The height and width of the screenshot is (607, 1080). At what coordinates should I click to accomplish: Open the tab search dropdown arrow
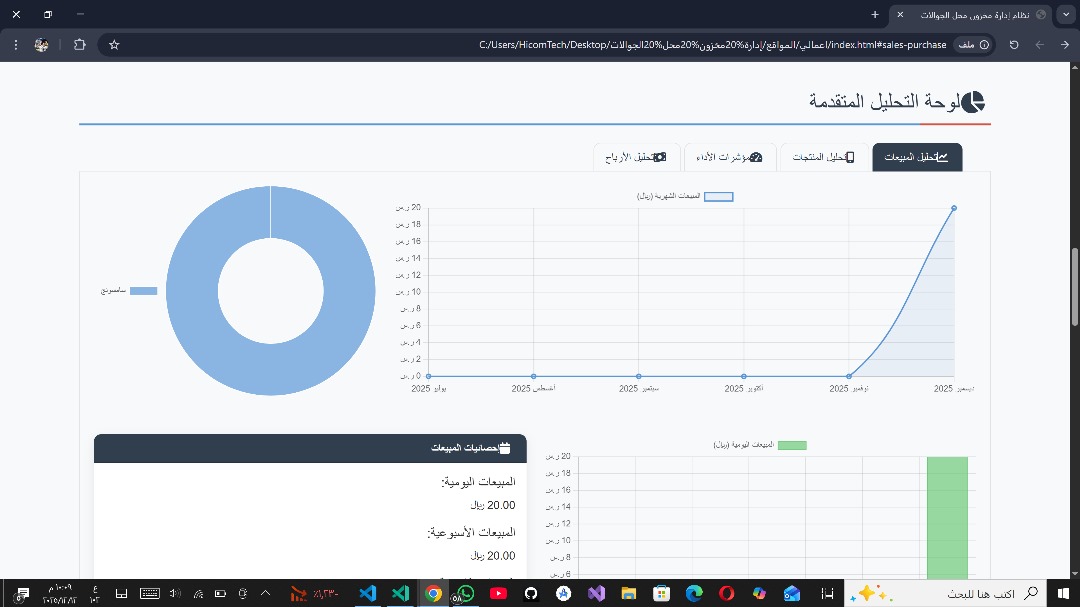(x=1066, y=14)
